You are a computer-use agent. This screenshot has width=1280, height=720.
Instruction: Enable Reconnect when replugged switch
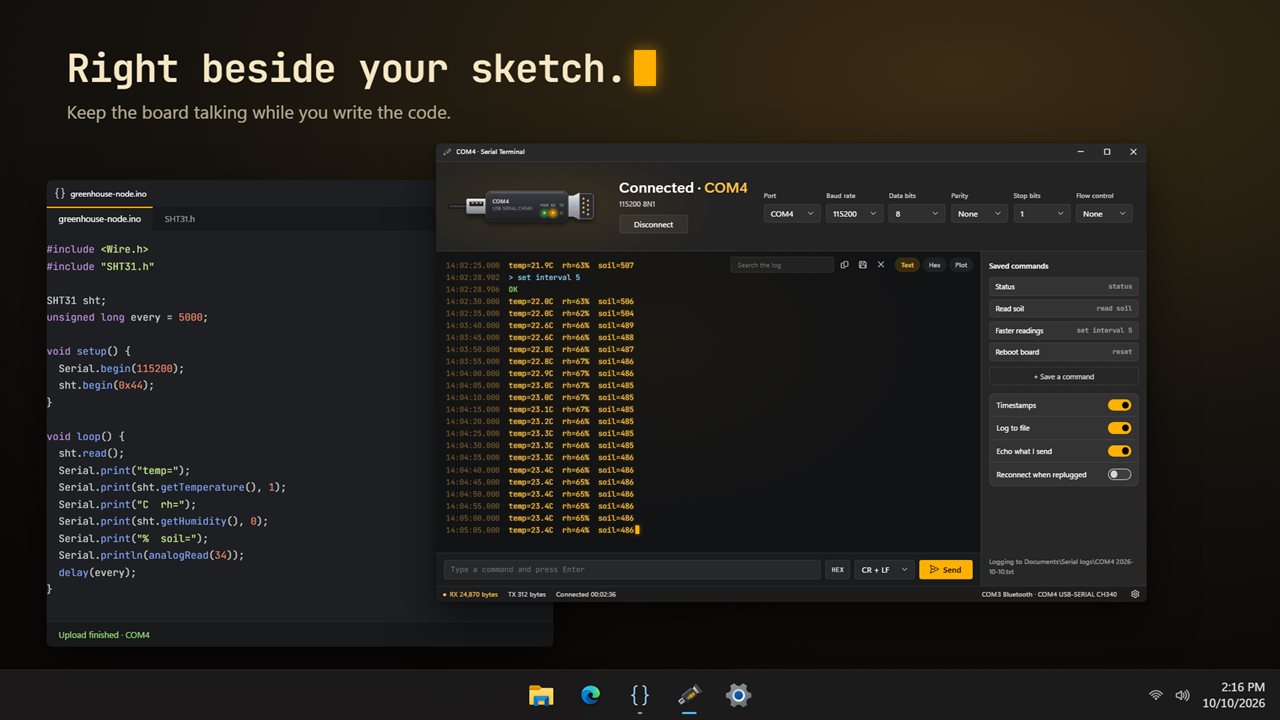(1119, 474)
